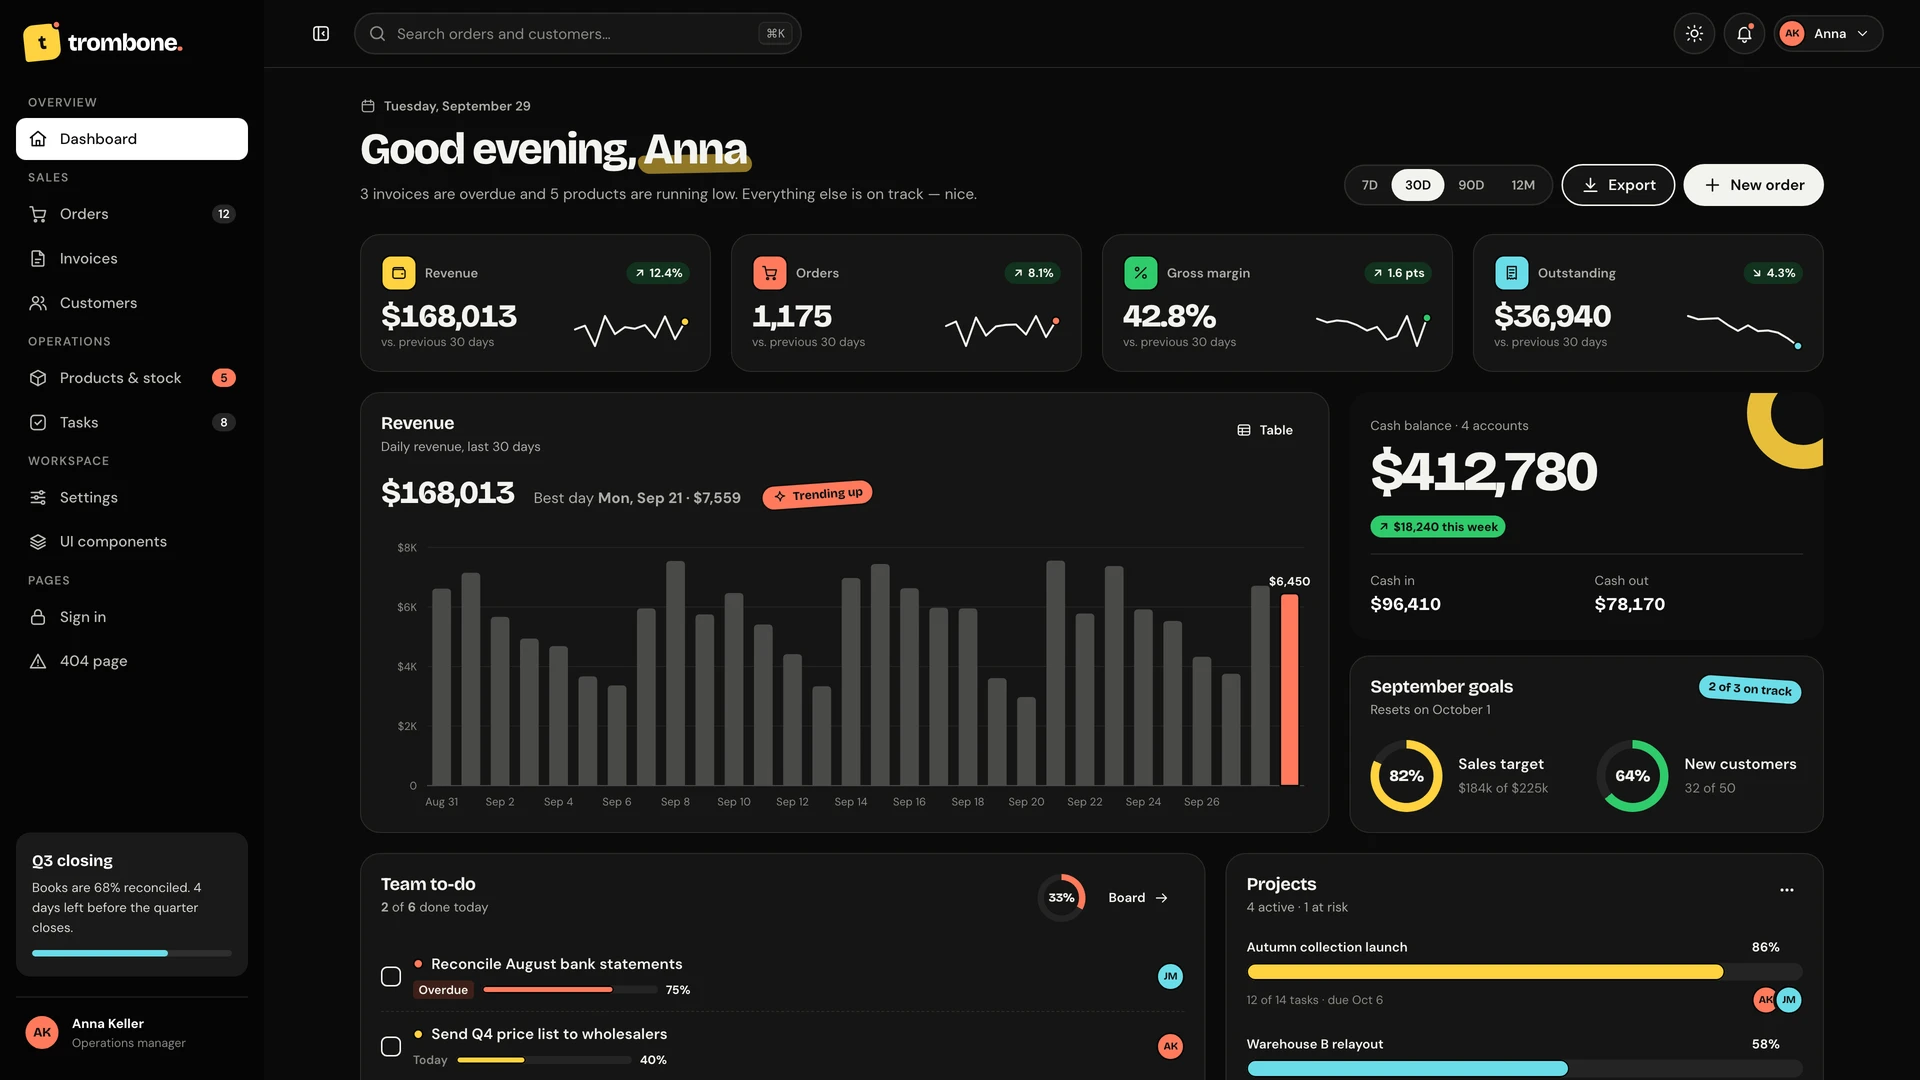Screen dimensions: 1920x1080
Task: Check off Send Q4 price list task
Action: (391, 1046)
